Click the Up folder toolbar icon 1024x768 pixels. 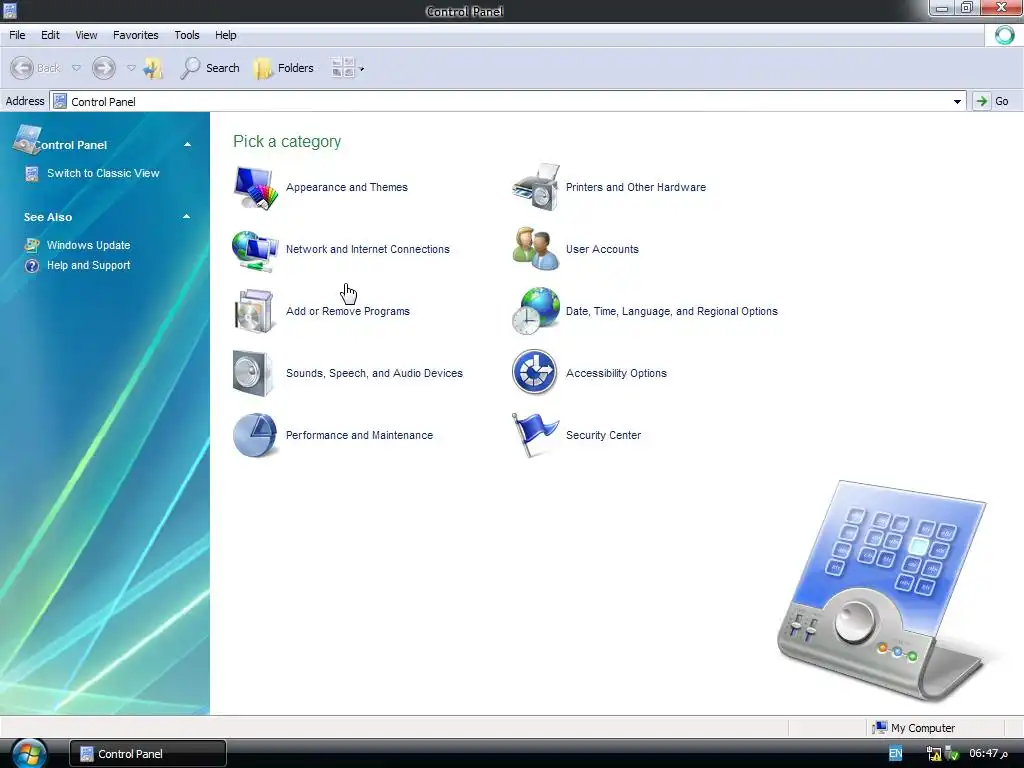click(x=153, y=68)
